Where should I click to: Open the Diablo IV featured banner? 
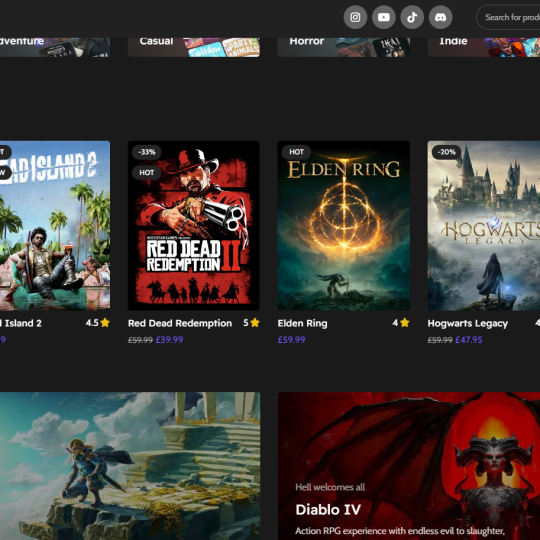pos(409,466)
